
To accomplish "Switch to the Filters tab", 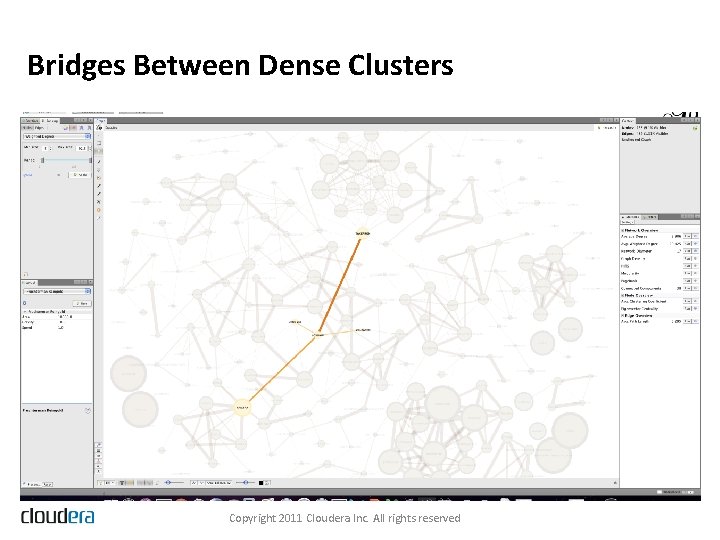I will (650, 217).
